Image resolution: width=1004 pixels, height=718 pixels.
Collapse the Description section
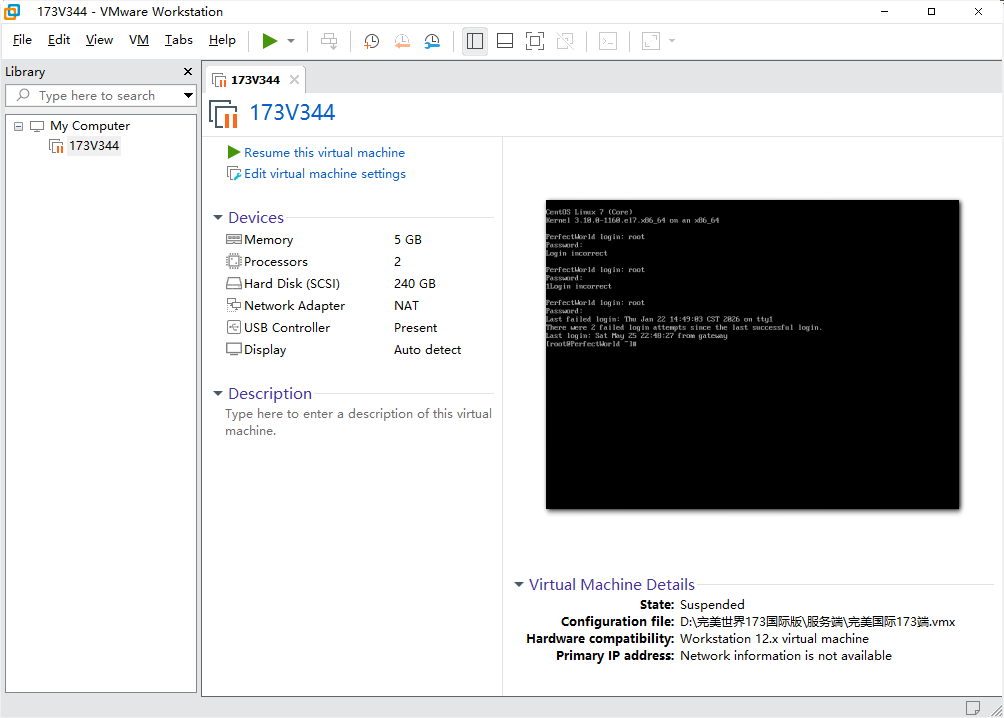(x=218, y=393)
